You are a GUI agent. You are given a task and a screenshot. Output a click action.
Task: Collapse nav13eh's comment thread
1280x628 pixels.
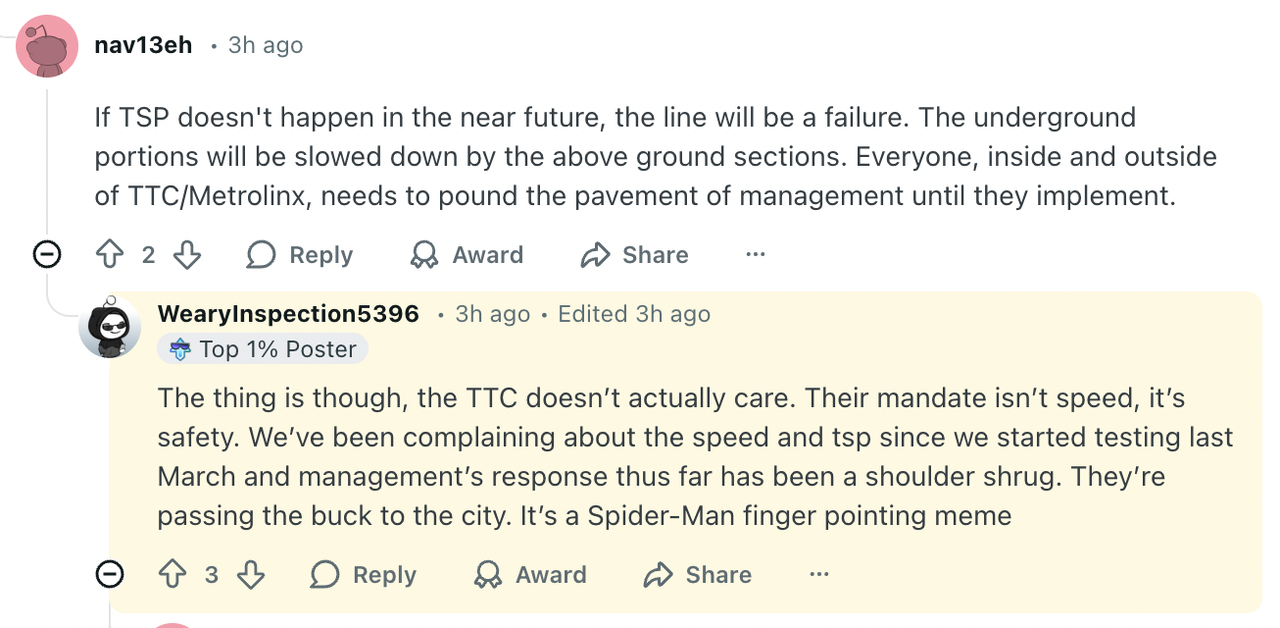(x=46, y=255)
